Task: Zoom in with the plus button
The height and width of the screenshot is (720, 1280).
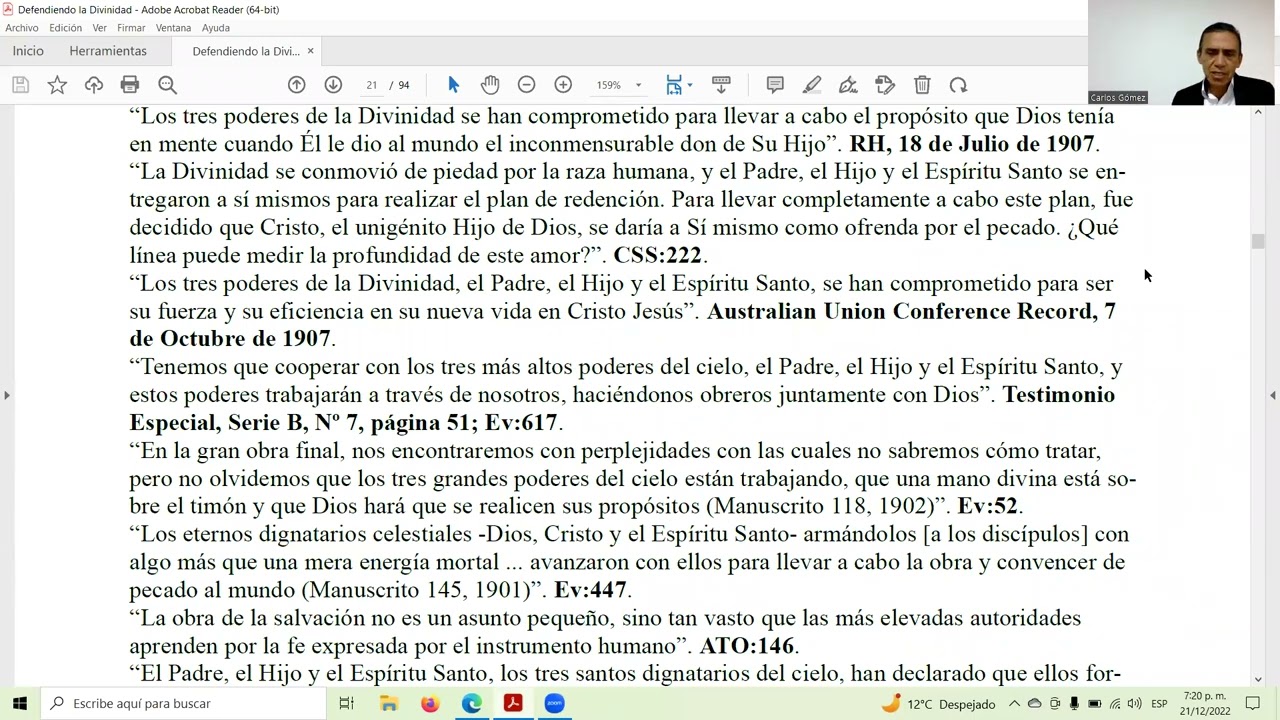Action: (563, 85)
